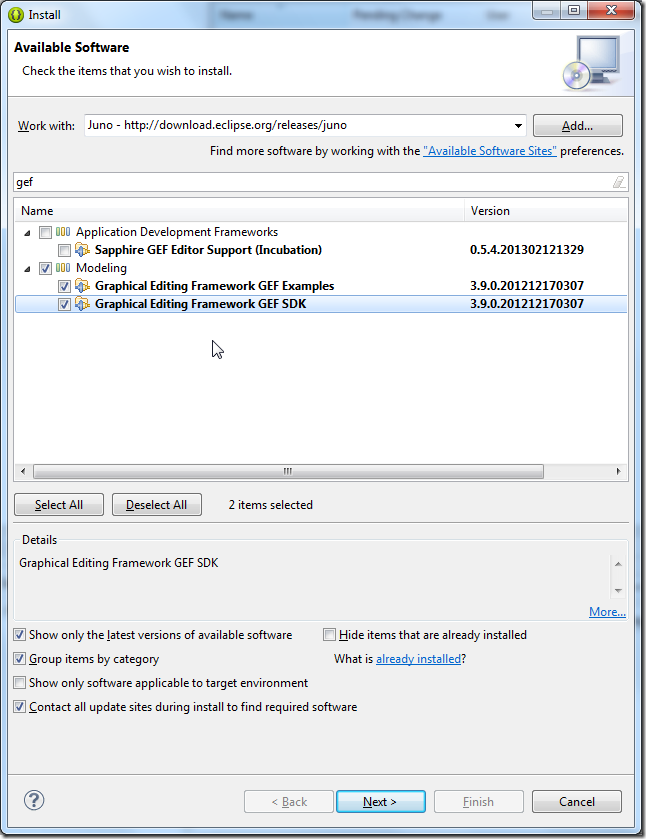Open the Available Software Sites link
This screenshot has width=646, height=839.
(x=490, y=151)
